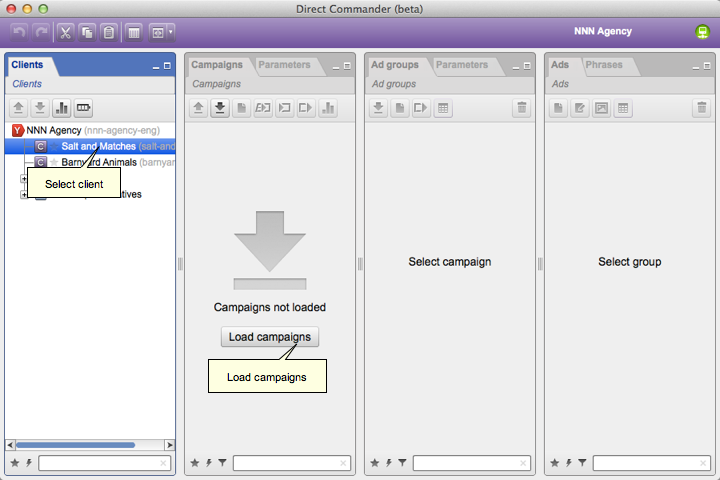This screenshot has height=480, width=720.
Task: Click the trash icon in Ads toolbar
Action: point(702,108)
